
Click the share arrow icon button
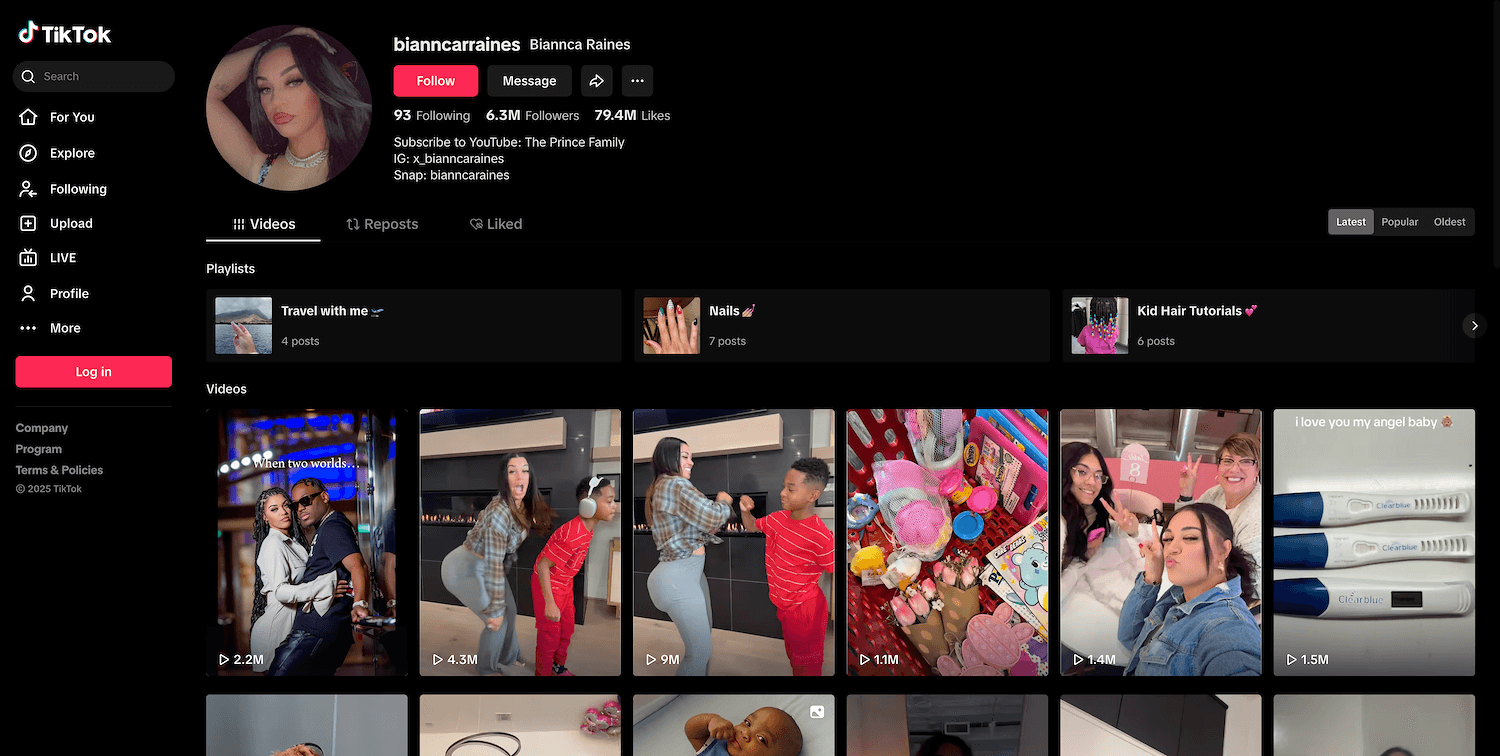596,81
